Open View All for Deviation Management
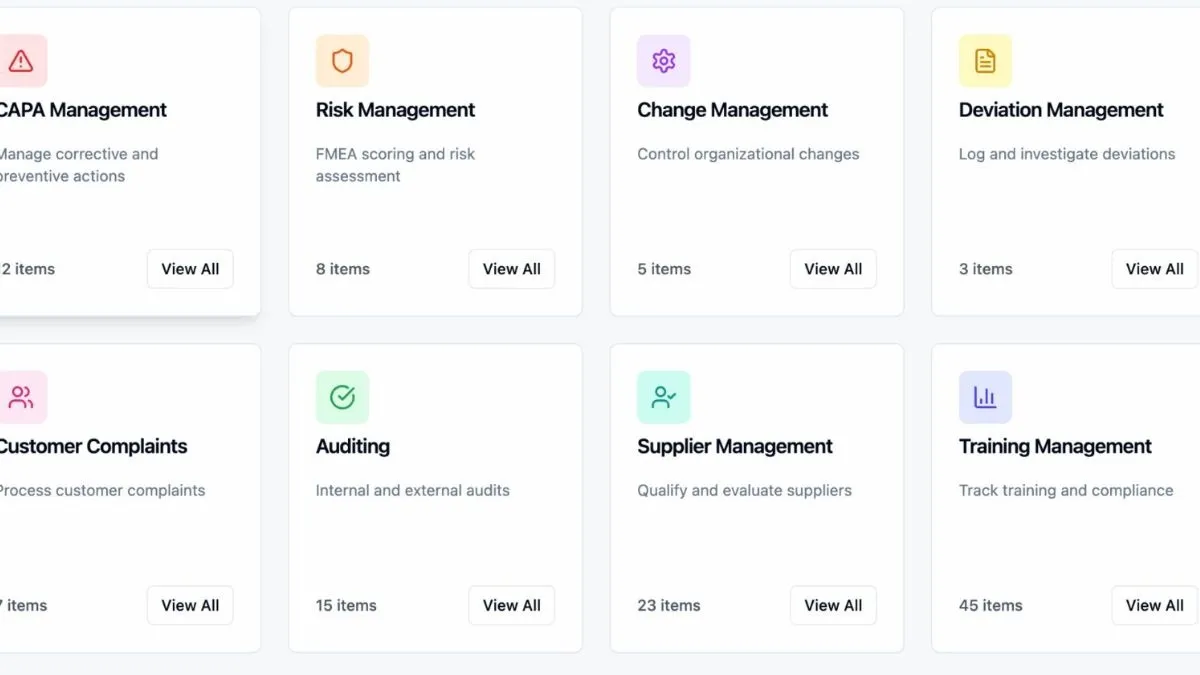The image size is (1200, 675). coord(1155,269)
